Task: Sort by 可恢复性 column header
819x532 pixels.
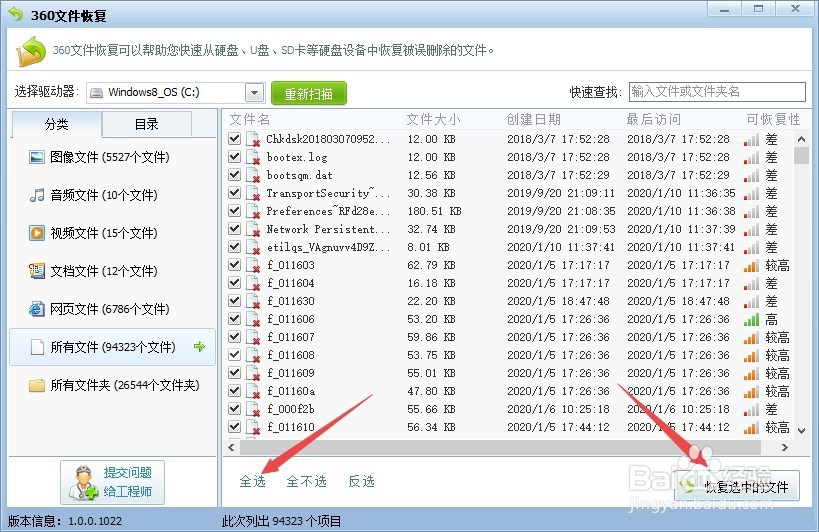Action: (773, 120)
